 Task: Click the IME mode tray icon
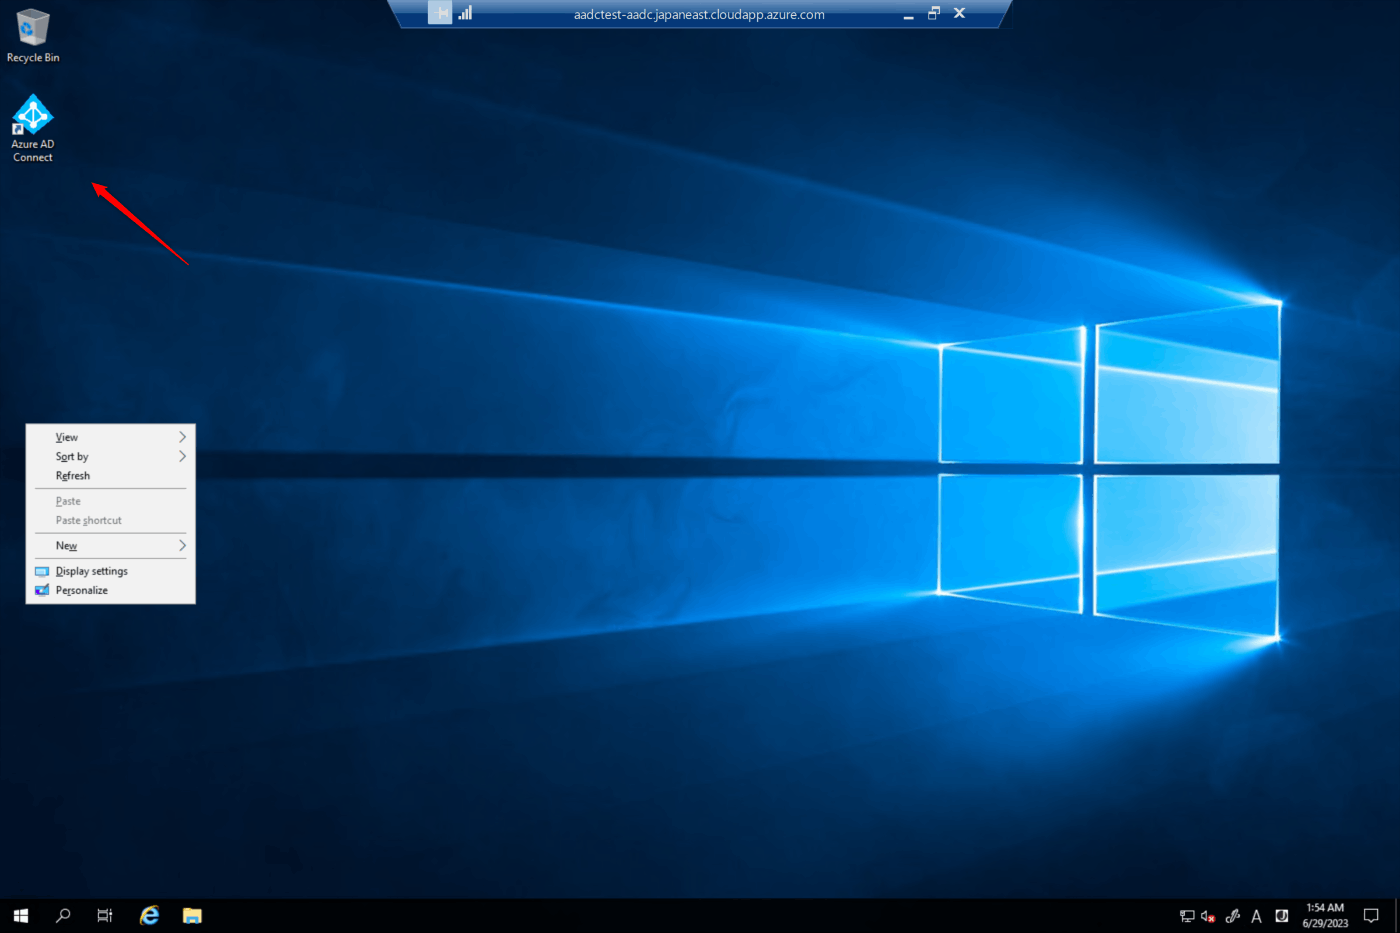coord(1281,916)
